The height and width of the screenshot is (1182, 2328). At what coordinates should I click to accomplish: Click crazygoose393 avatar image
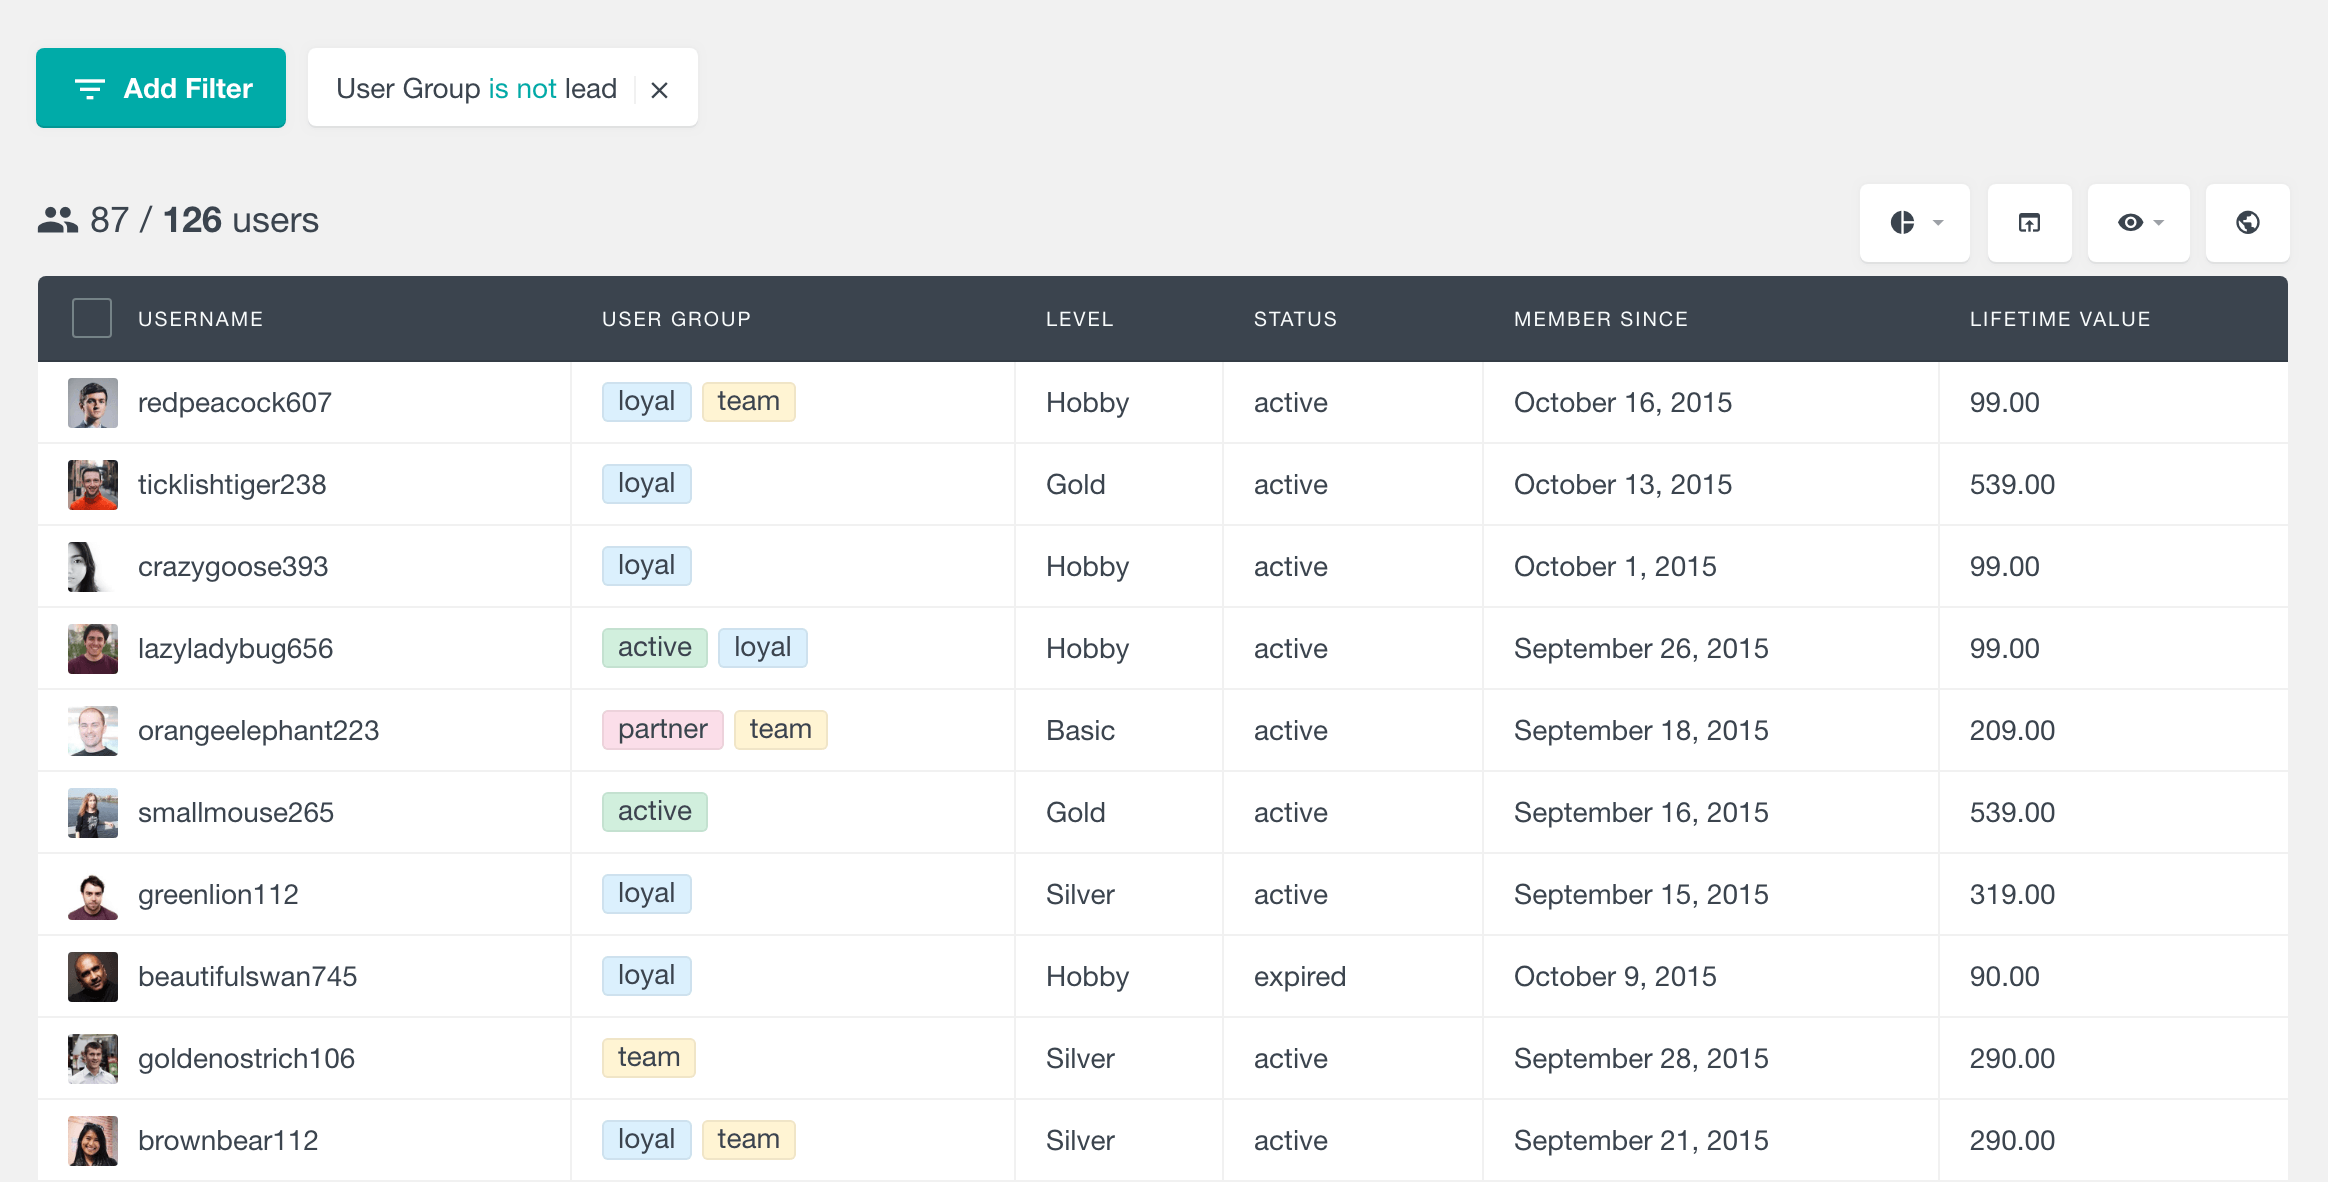(x=93, y=567)
